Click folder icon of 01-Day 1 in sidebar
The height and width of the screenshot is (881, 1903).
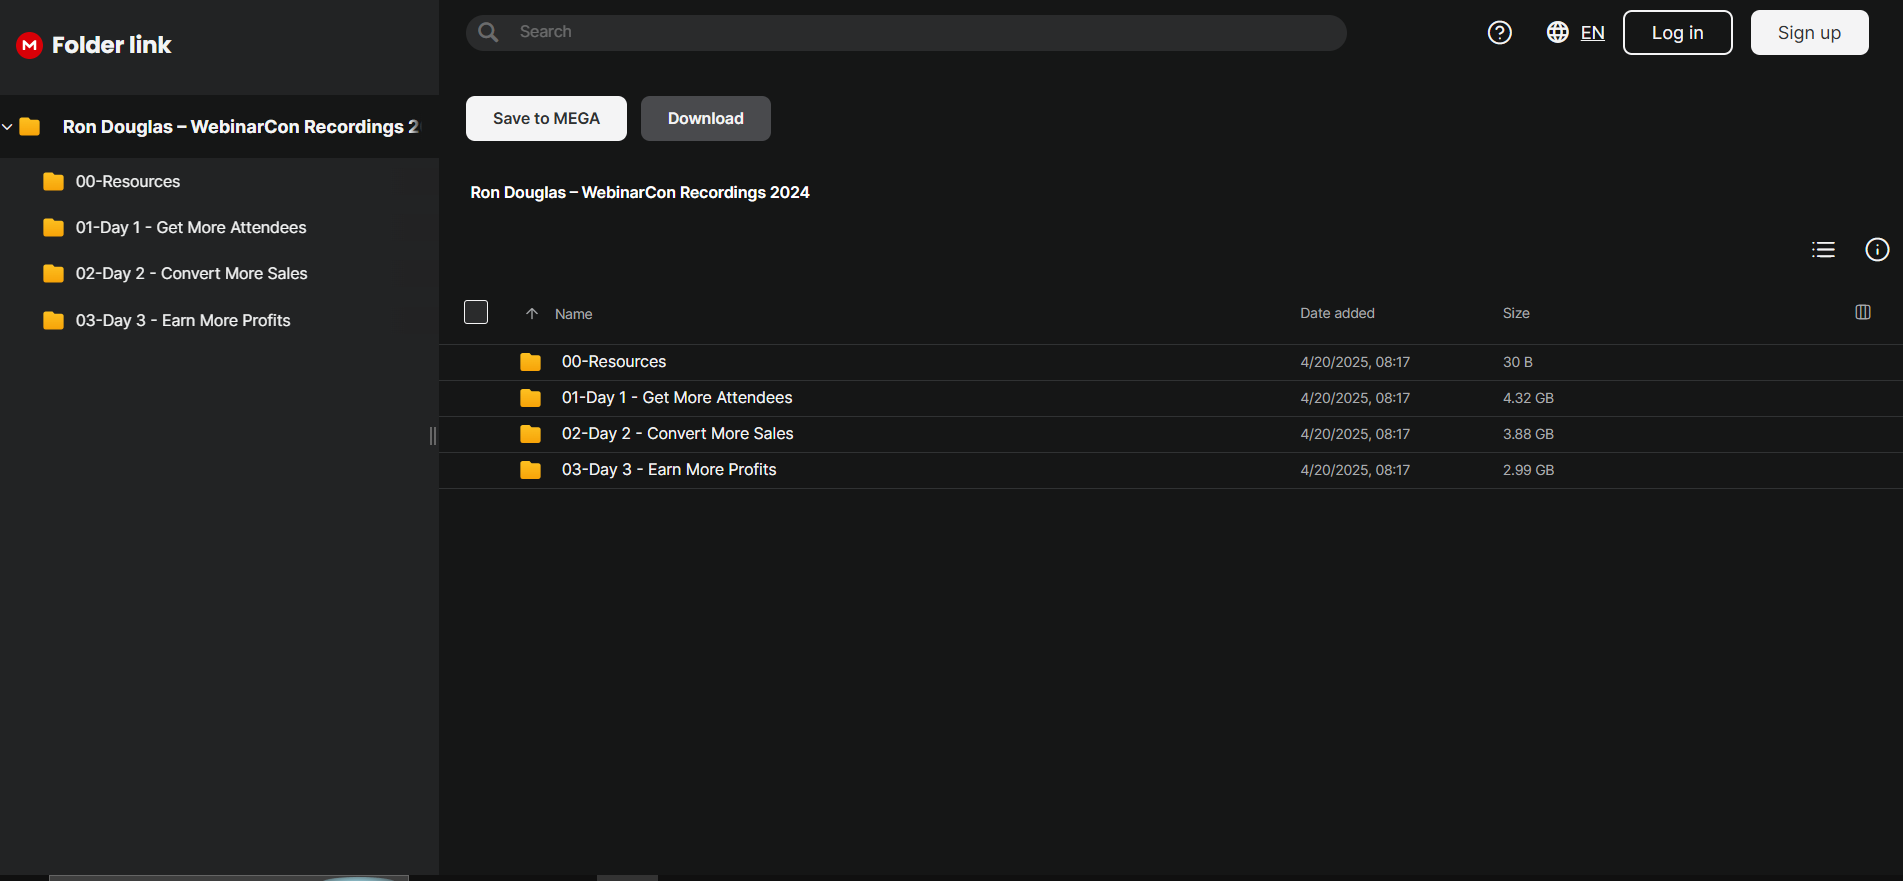click(54, 228)
